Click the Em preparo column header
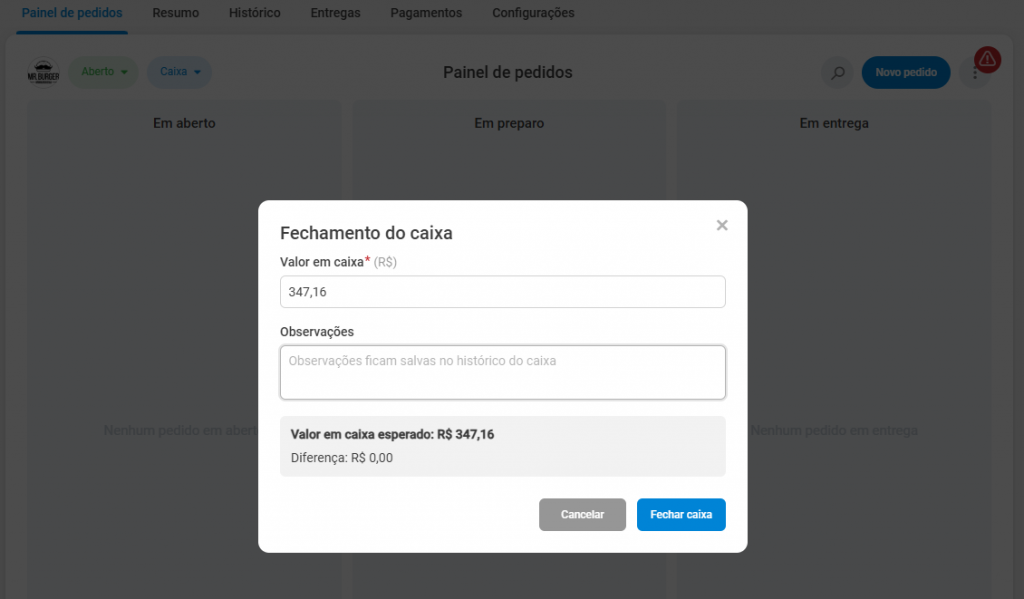Viewport: 1024px width, 599px height. (508, 123)
